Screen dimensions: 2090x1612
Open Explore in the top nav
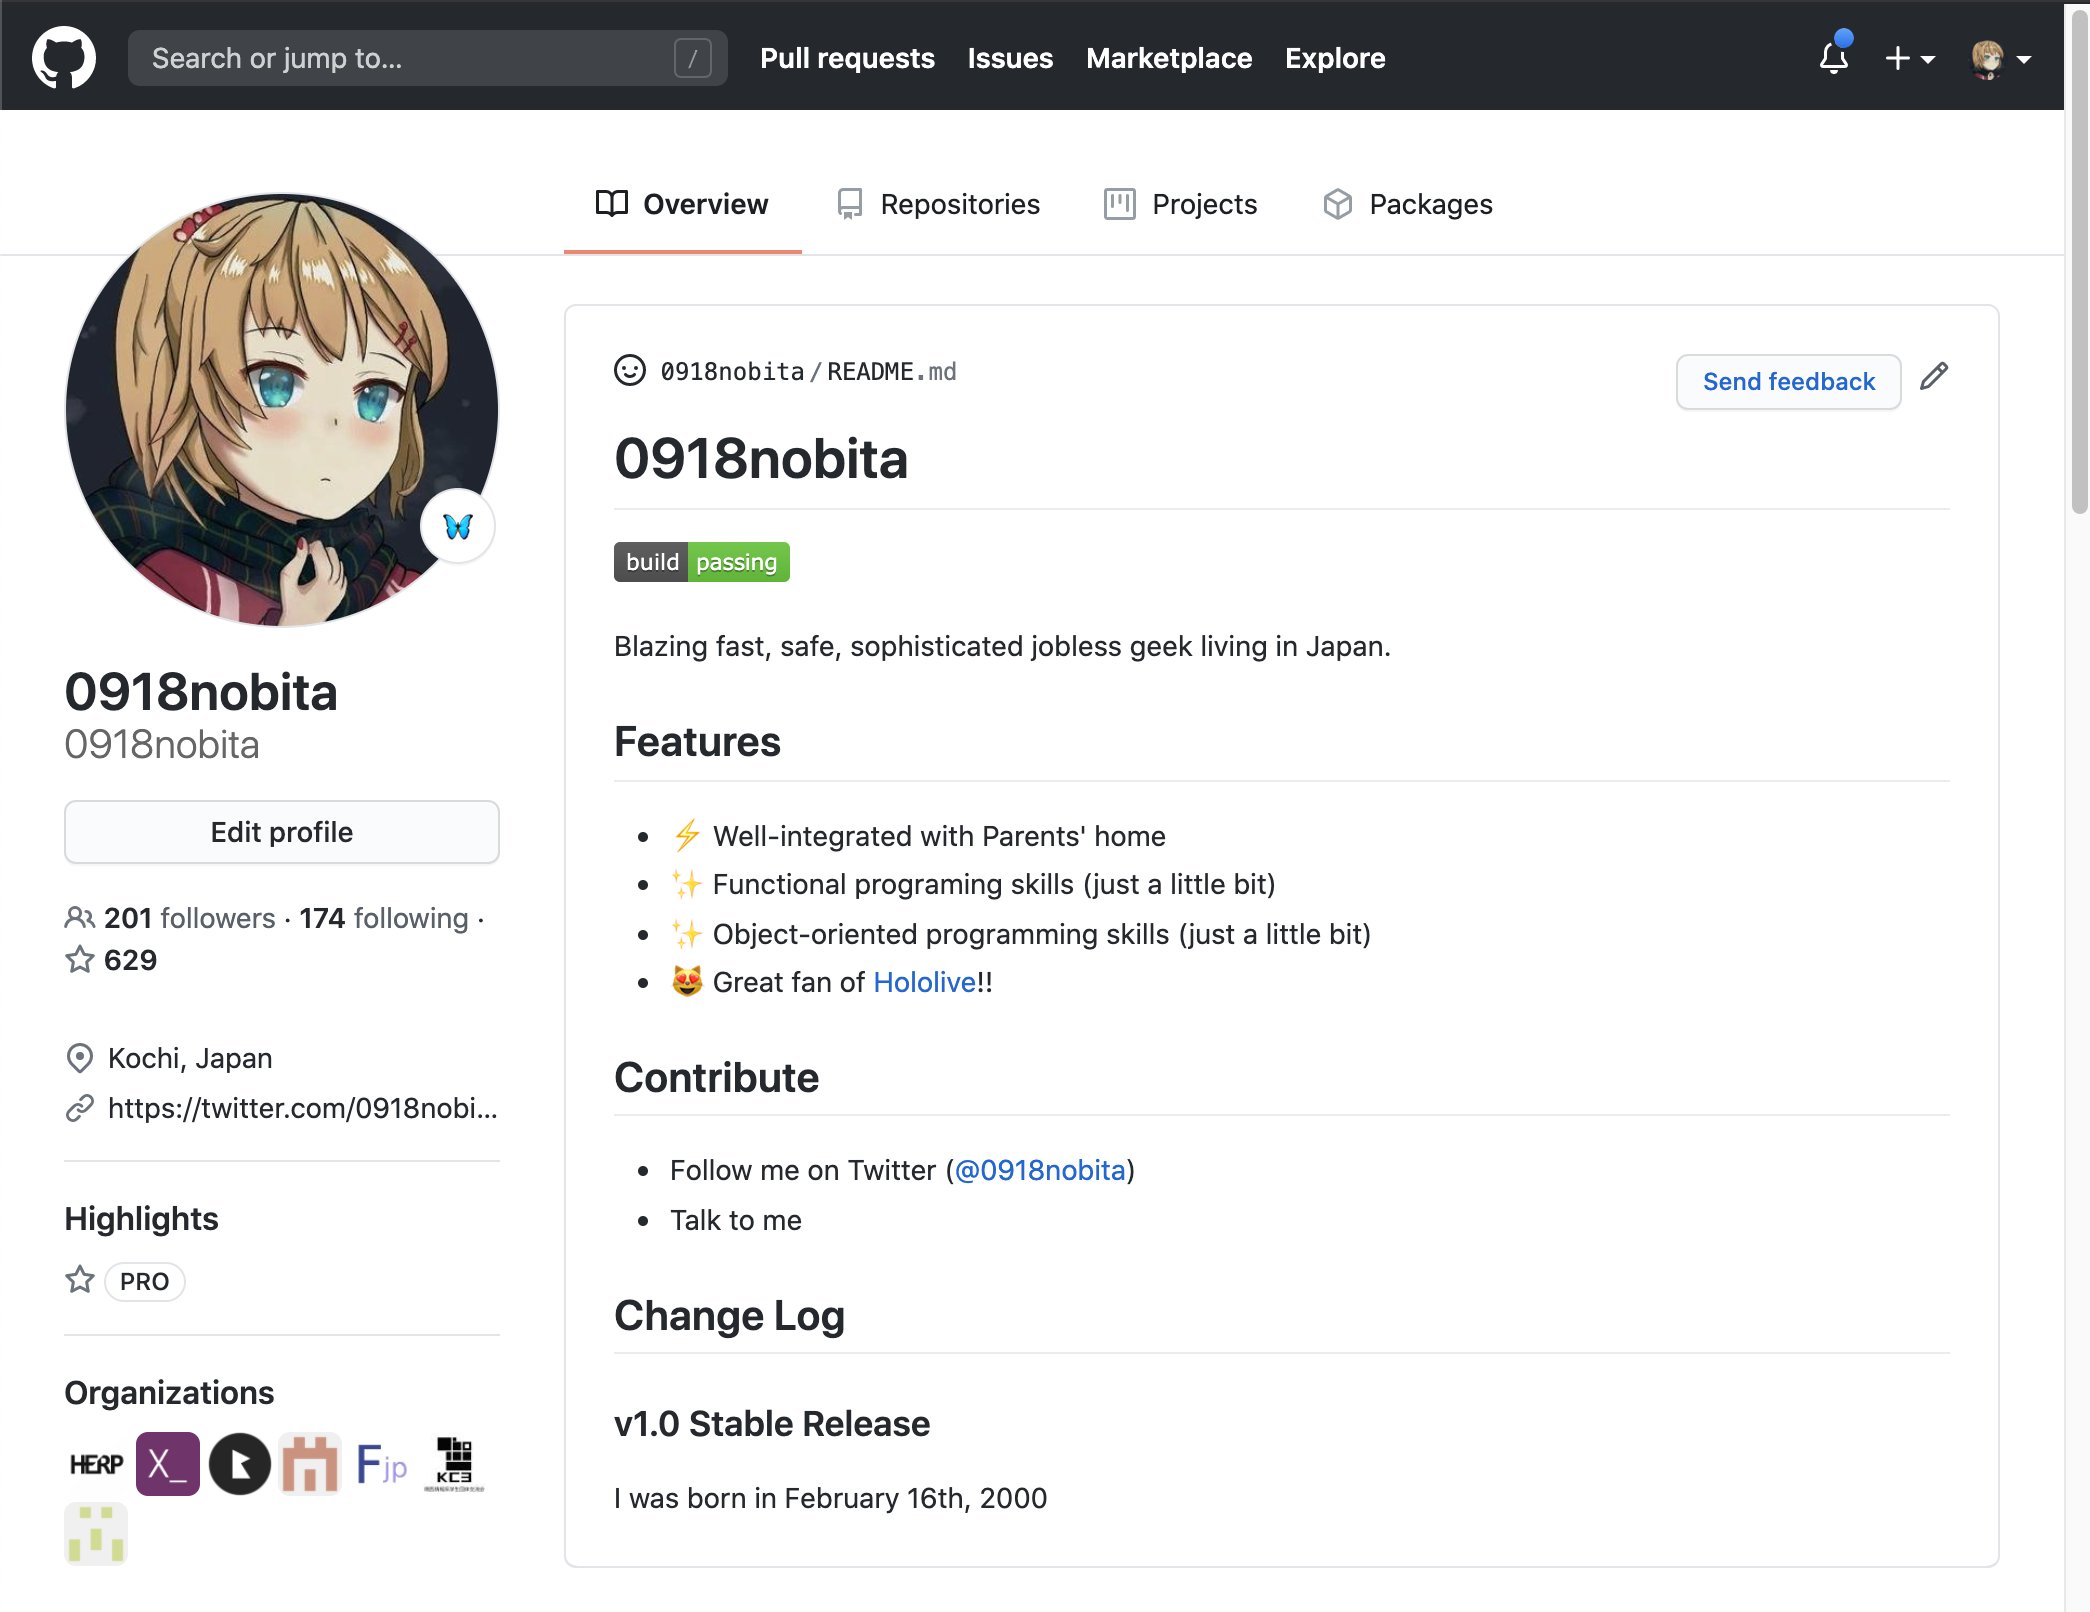pyautogui.click(x=1335, y=58)
